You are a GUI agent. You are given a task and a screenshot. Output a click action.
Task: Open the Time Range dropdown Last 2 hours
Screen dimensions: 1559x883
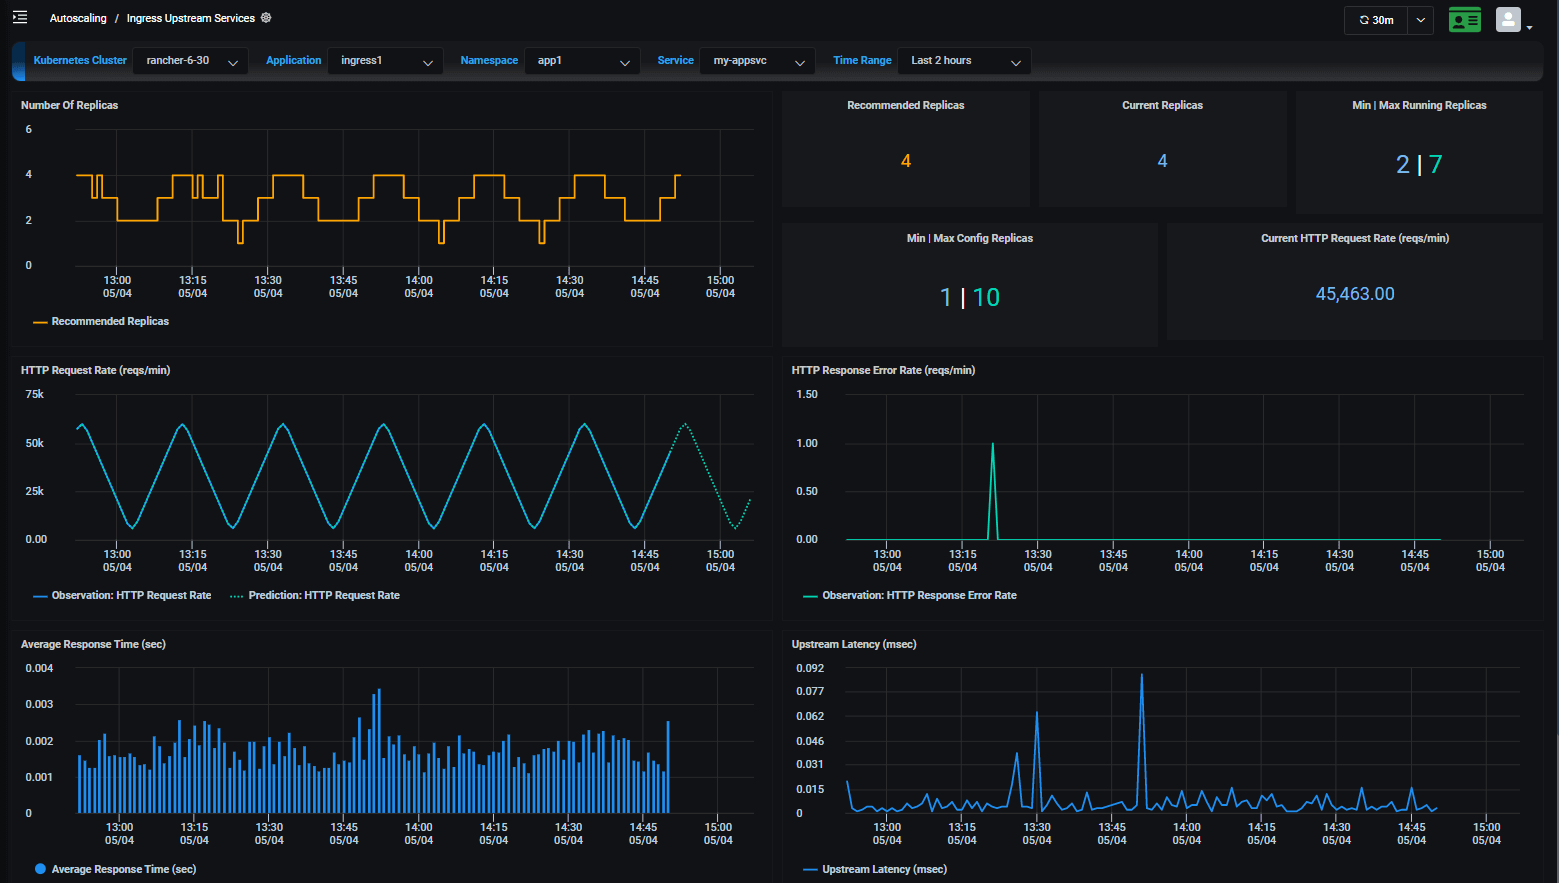pos(964,61)
